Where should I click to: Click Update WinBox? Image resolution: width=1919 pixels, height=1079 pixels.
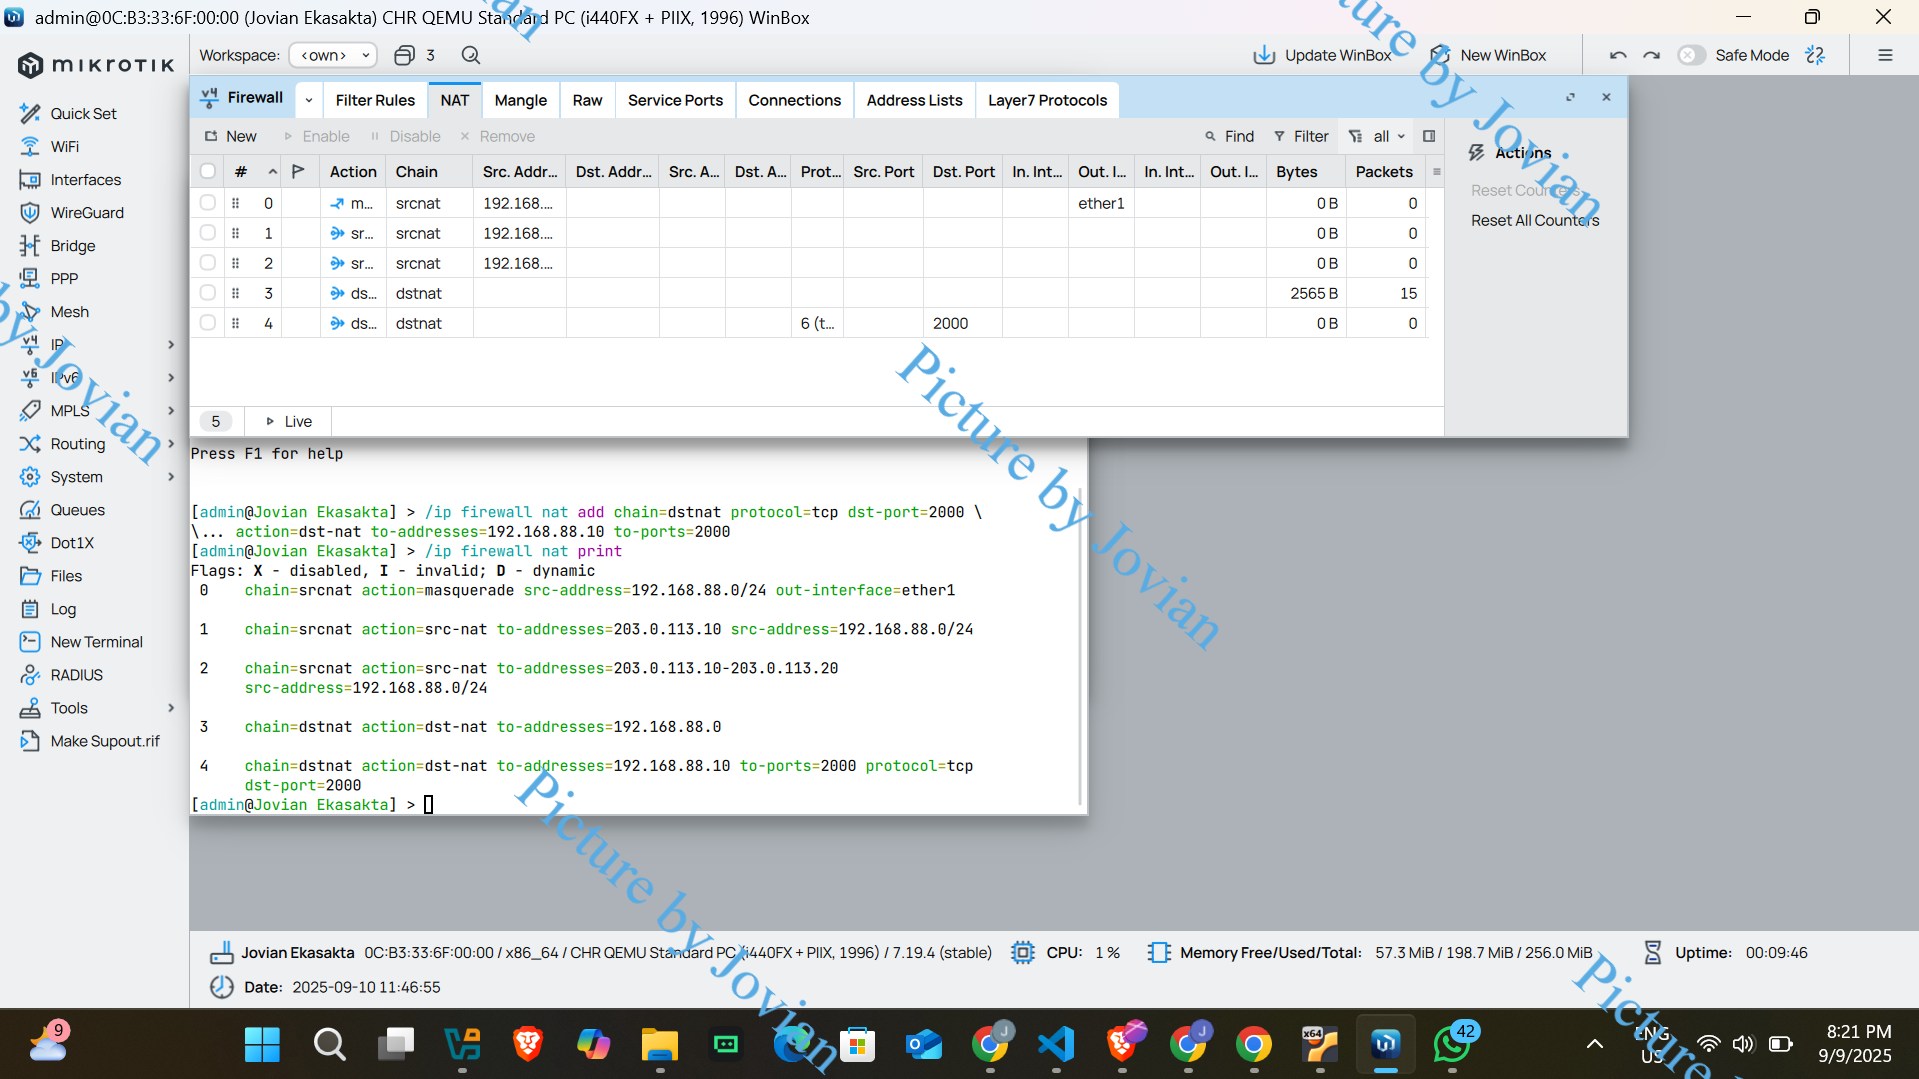[x=1322, y=56]
